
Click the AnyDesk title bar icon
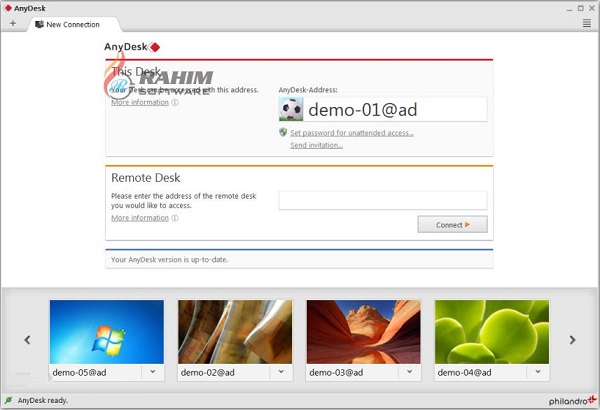click(8, 8)
